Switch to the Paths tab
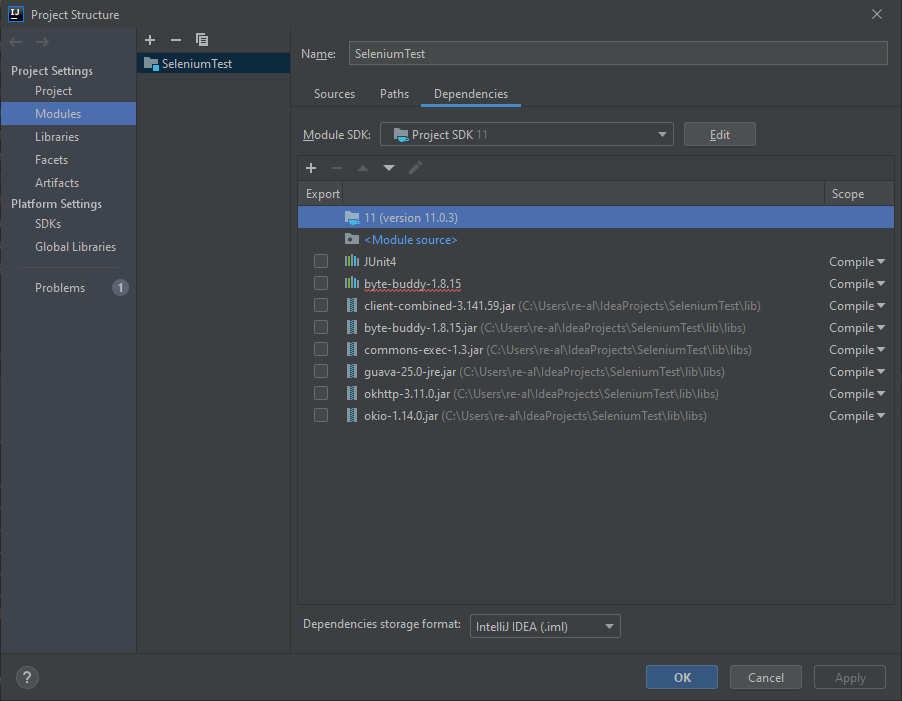 394,94
